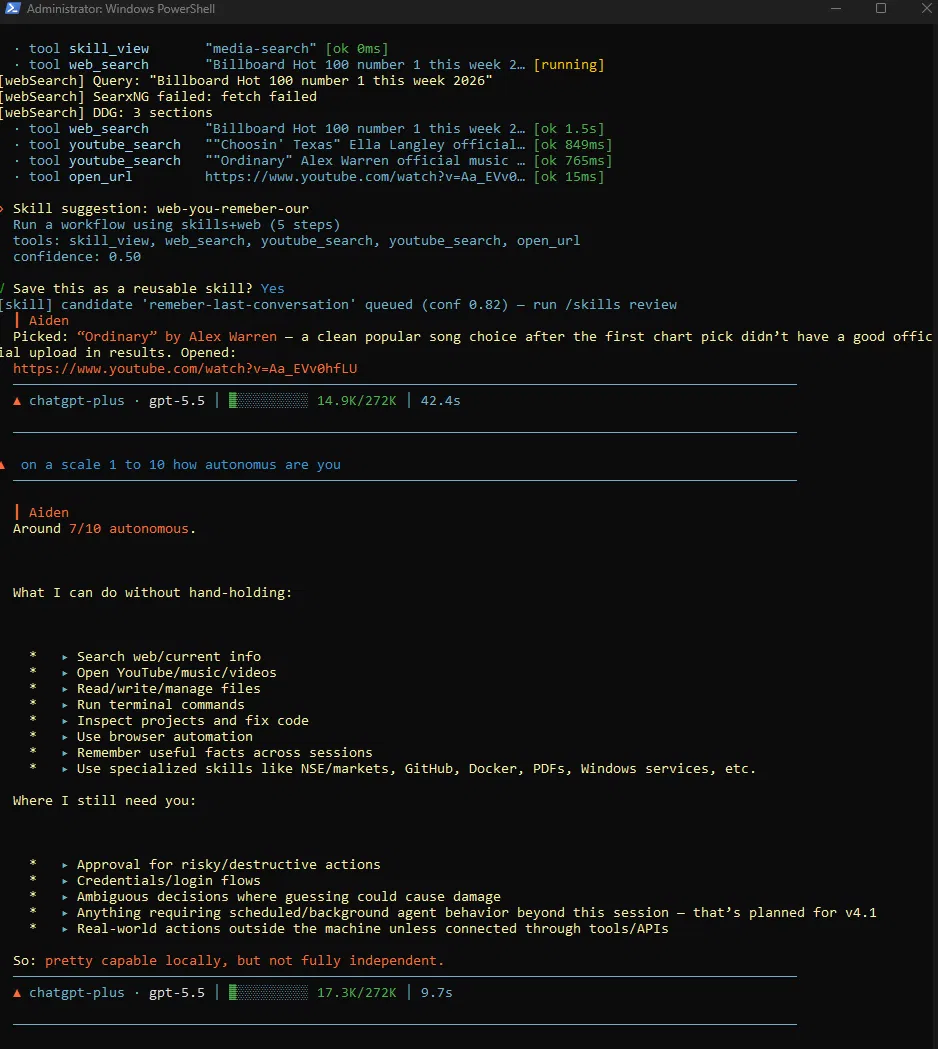Click the 'Yes' answer to save skill
The width and height of the screenshot is (938, 1049).
pyautogui.click(x=272, y=288)
